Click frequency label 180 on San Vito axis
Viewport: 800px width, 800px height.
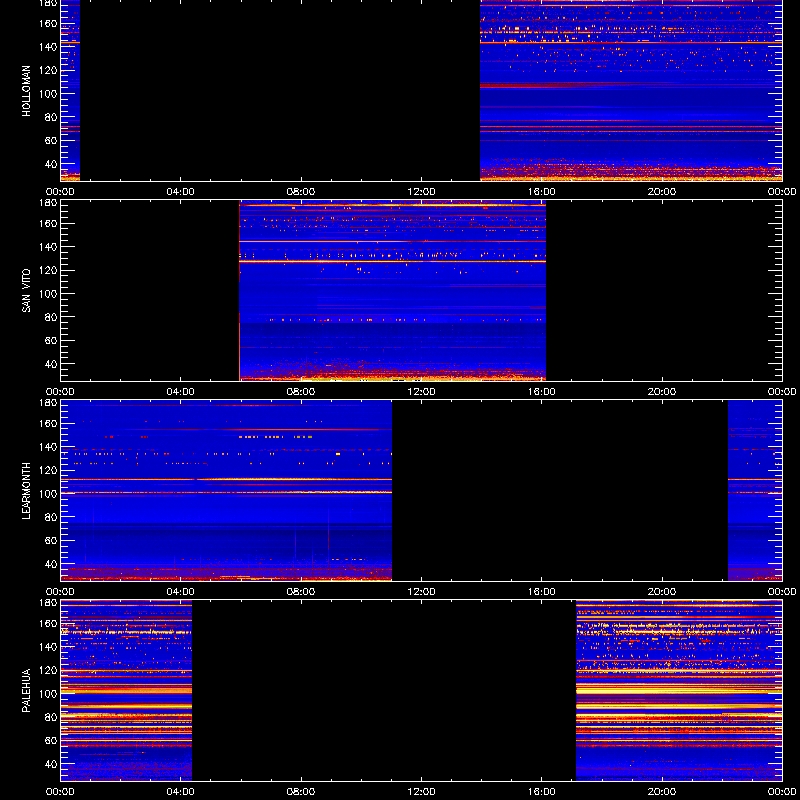[50, 203]
